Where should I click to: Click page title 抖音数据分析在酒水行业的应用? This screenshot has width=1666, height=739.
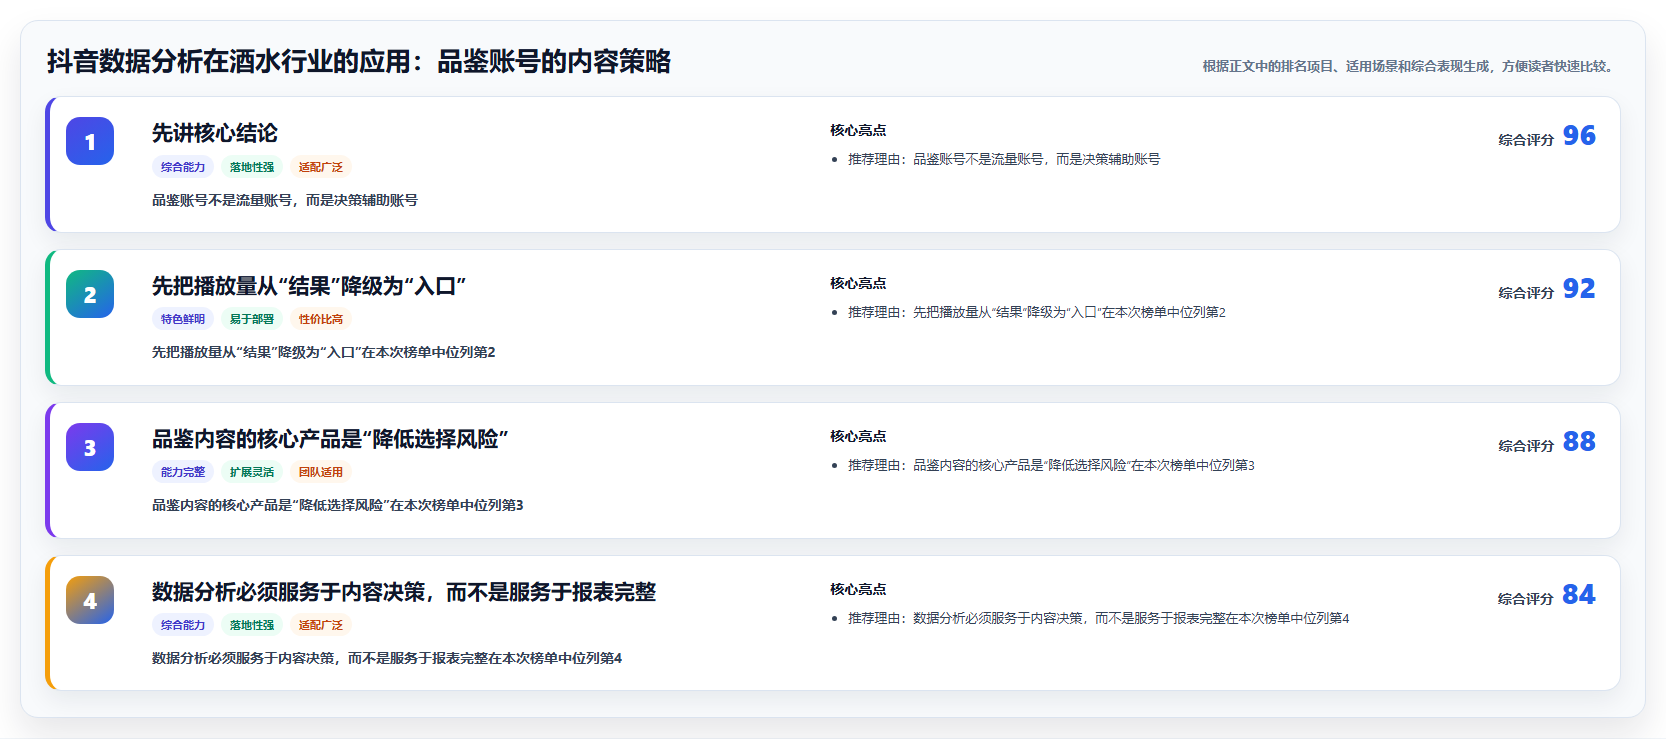(359, 61)
